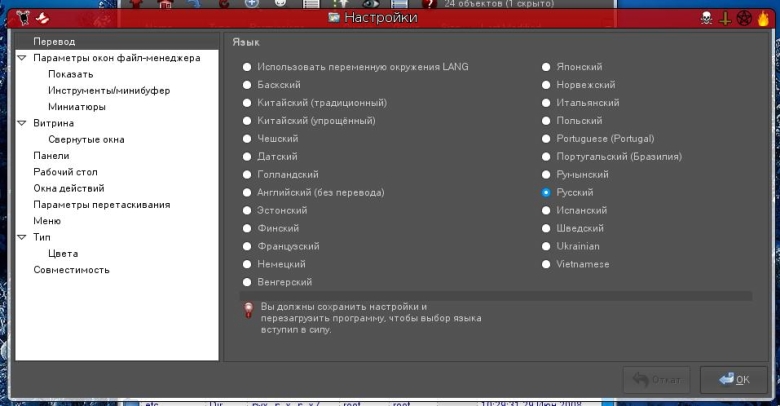Image resolution: width=780 pixels, height=406 pixels.
Task: Pick Испанский as the language
Action: (x=546, y=210)
